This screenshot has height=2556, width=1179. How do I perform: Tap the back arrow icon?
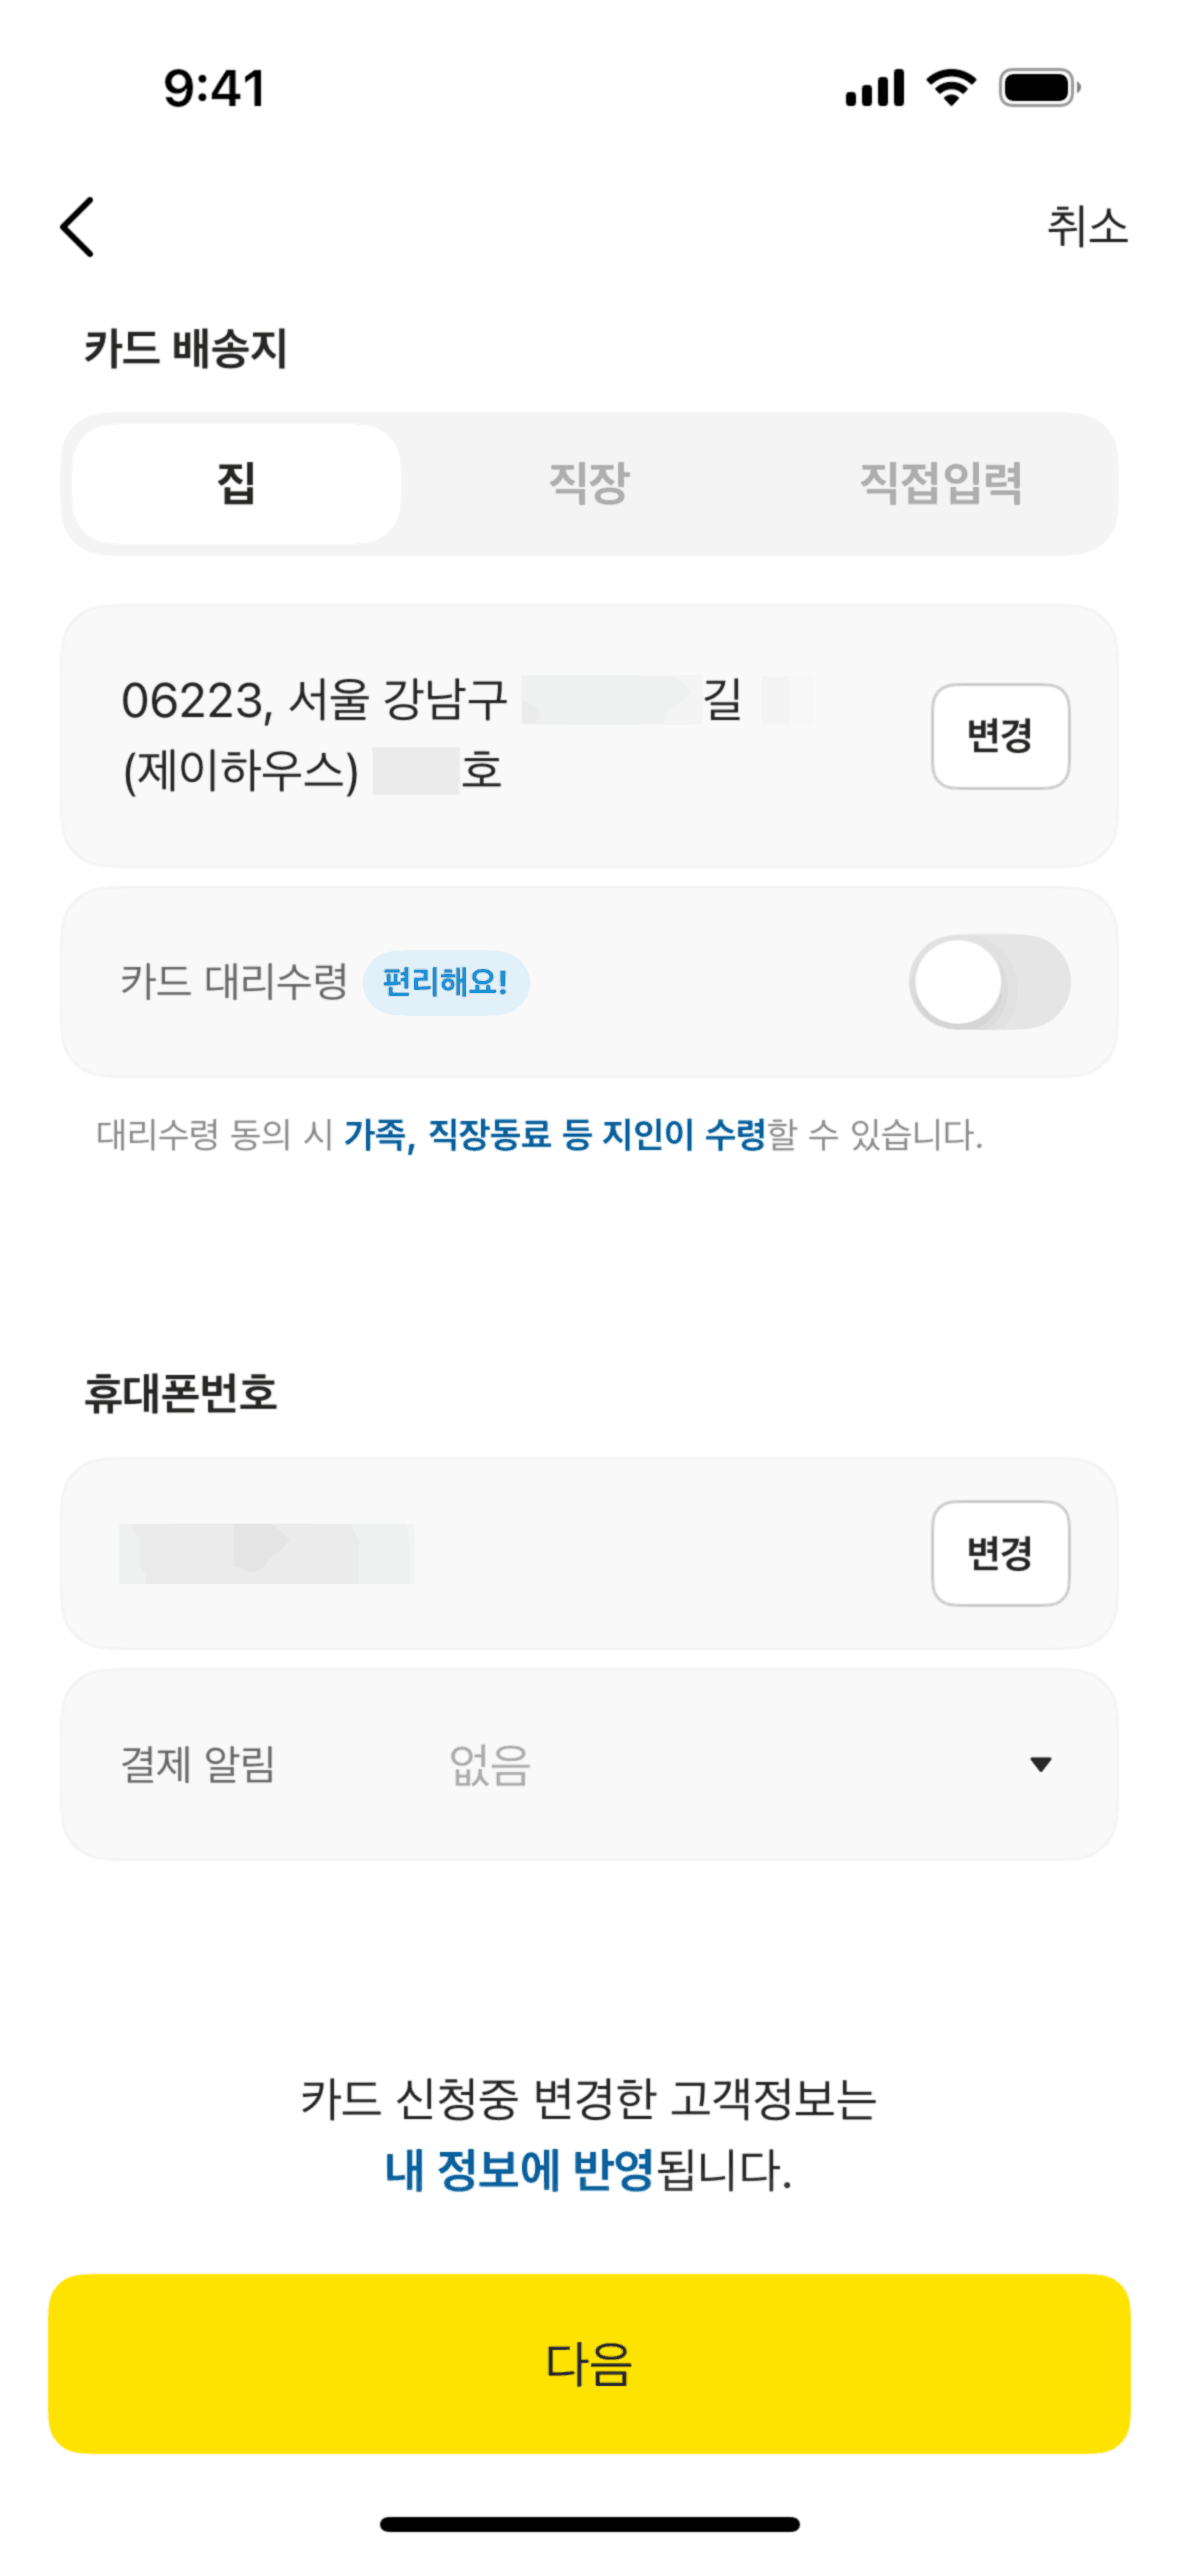[x=78, y=227]
